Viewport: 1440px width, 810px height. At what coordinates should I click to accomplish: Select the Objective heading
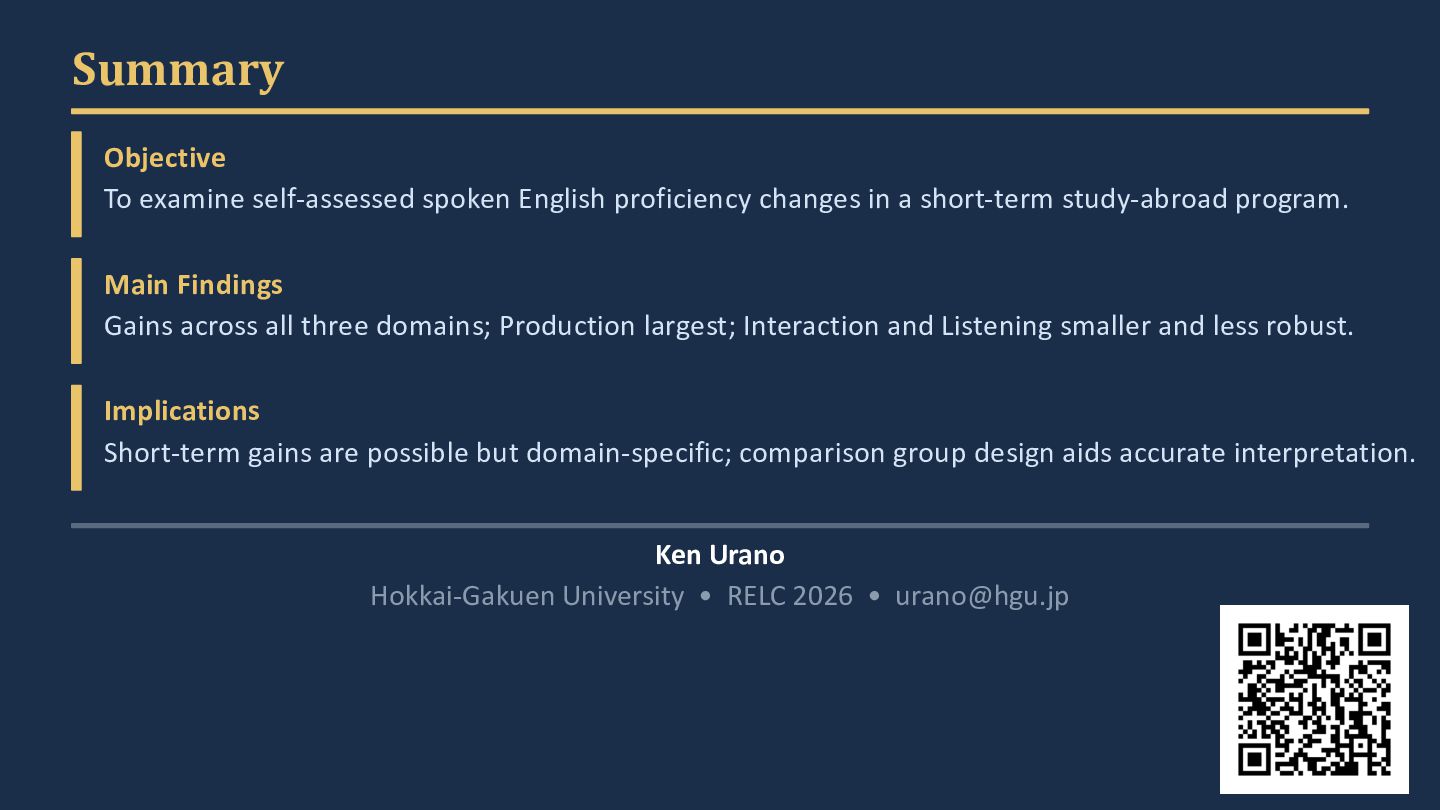coord(165,158)
